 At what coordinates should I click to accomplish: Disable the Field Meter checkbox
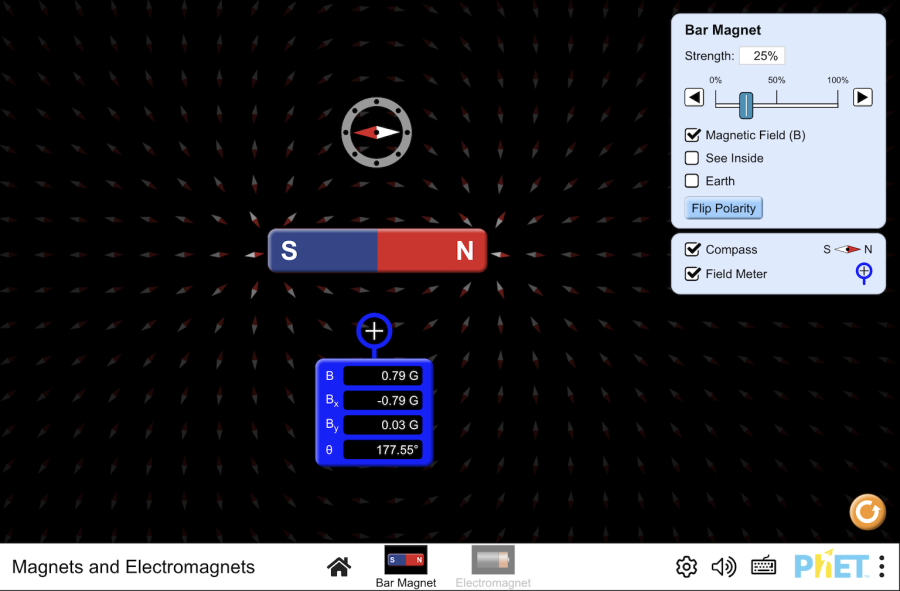(692, 274)
